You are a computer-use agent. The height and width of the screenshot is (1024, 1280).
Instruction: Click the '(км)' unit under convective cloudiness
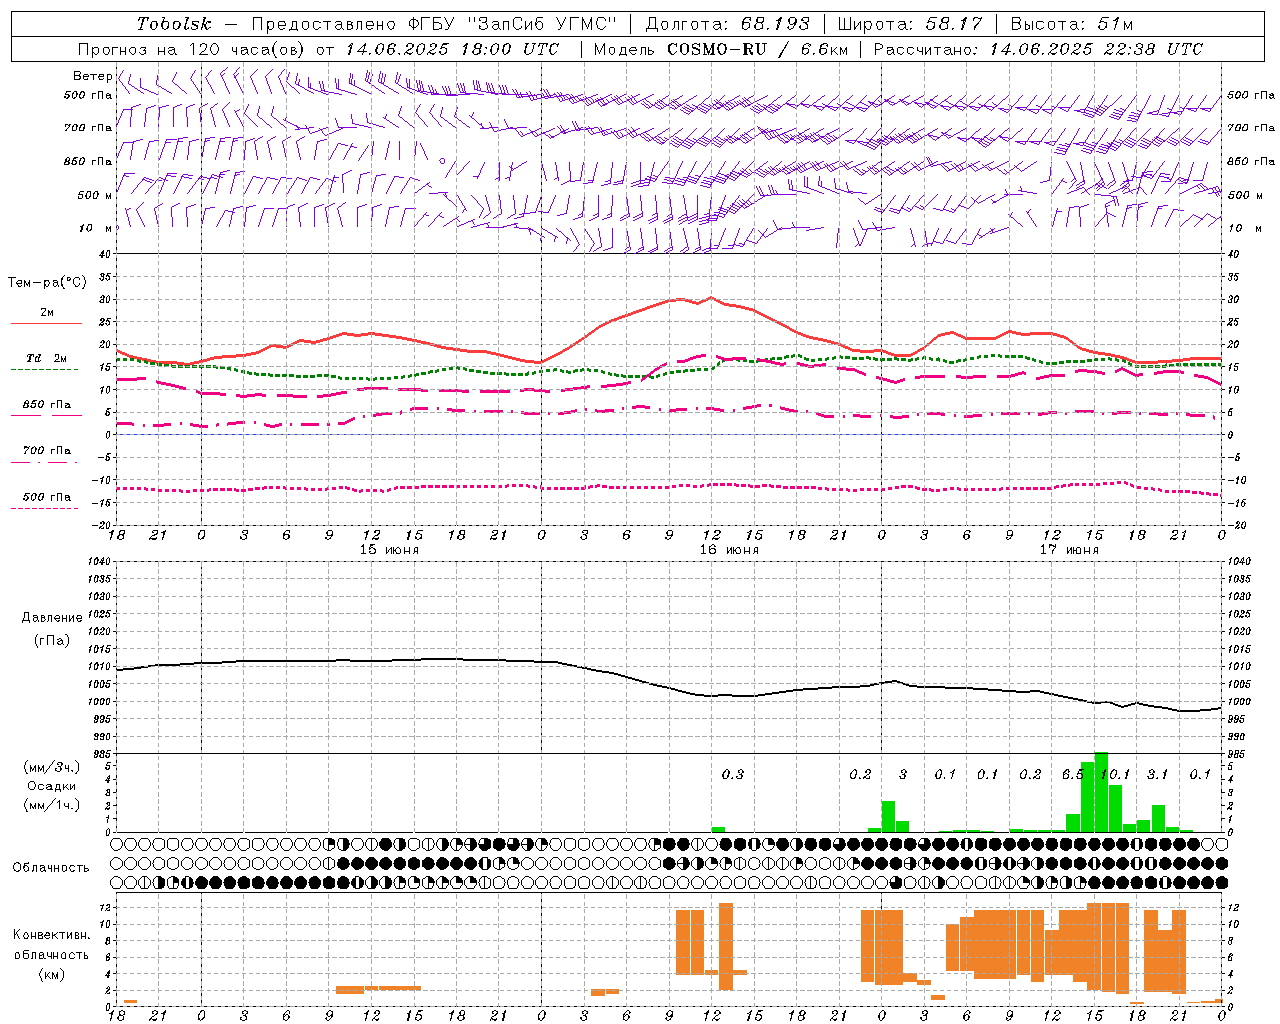[x=51, y=974]
